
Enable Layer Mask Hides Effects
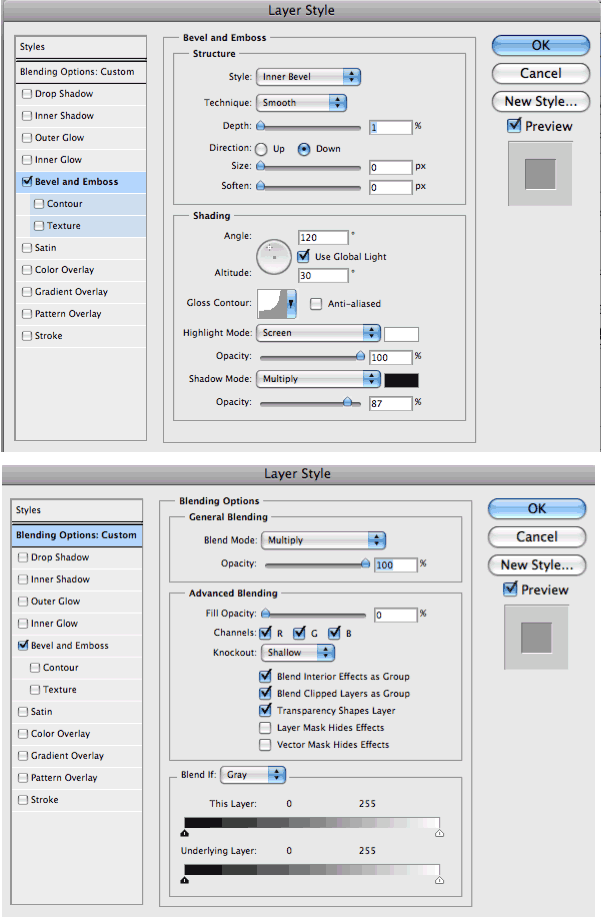(x=265, y=728)
